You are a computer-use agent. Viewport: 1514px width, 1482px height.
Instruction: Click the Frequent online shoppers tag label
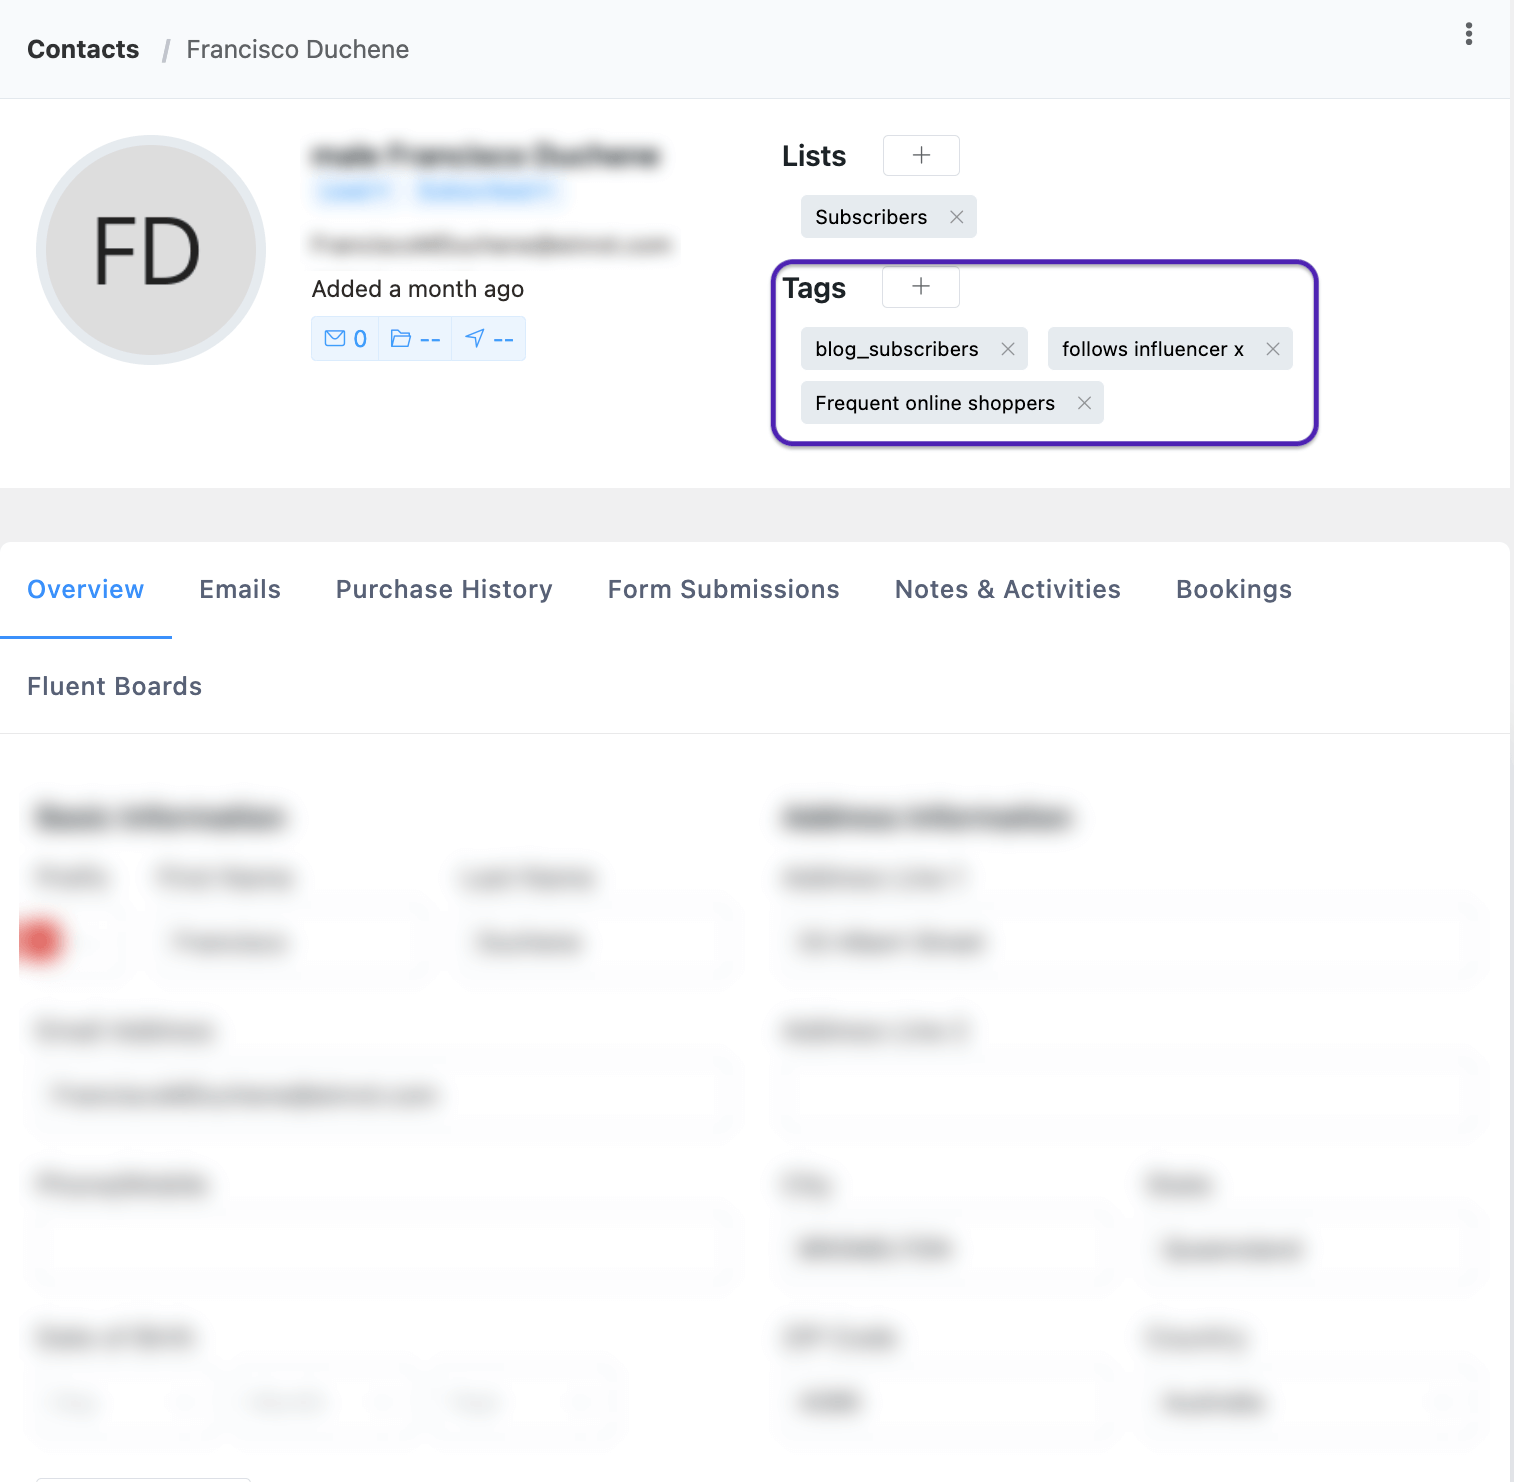point(934,403)
